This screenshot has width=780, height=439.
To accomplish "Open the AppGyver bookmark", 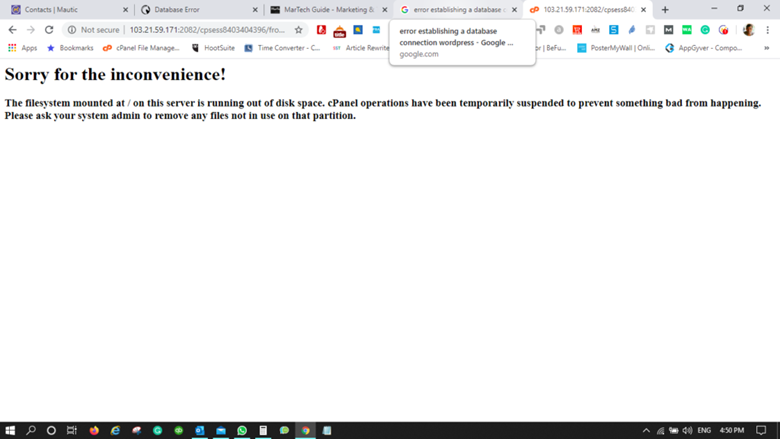I will [704, 48].
